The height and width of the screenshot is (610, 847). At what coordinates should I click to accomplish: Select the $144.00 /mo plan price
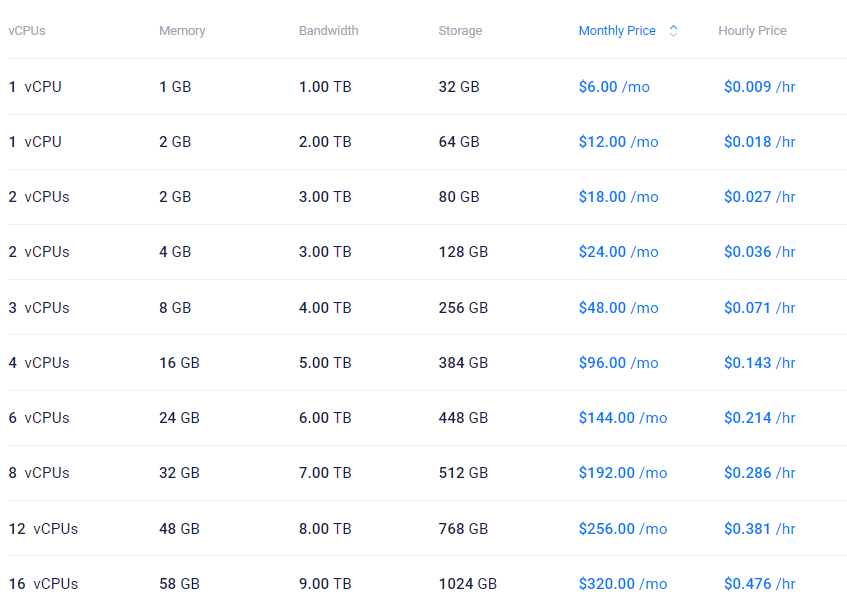623,418
